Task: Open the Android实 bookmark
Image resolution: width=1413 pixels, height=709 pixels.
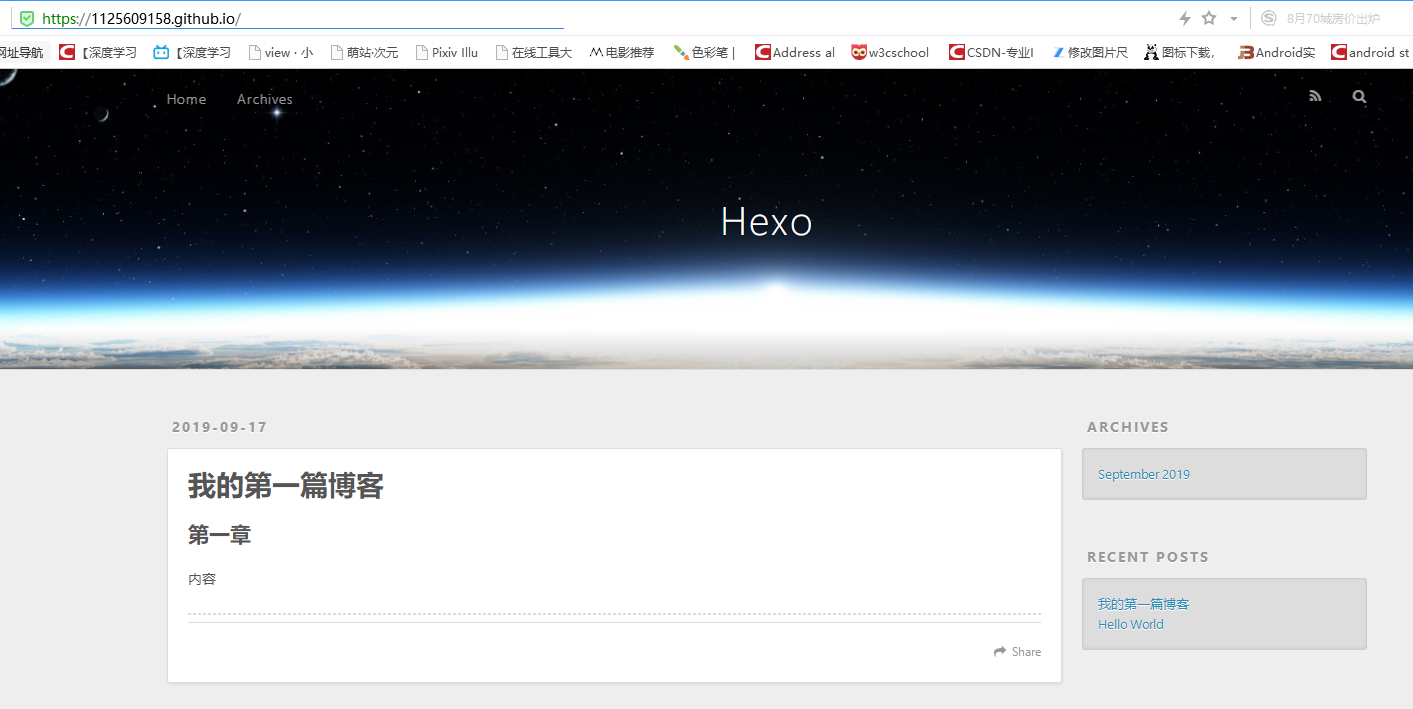Action: click(x=1275, y=52)
